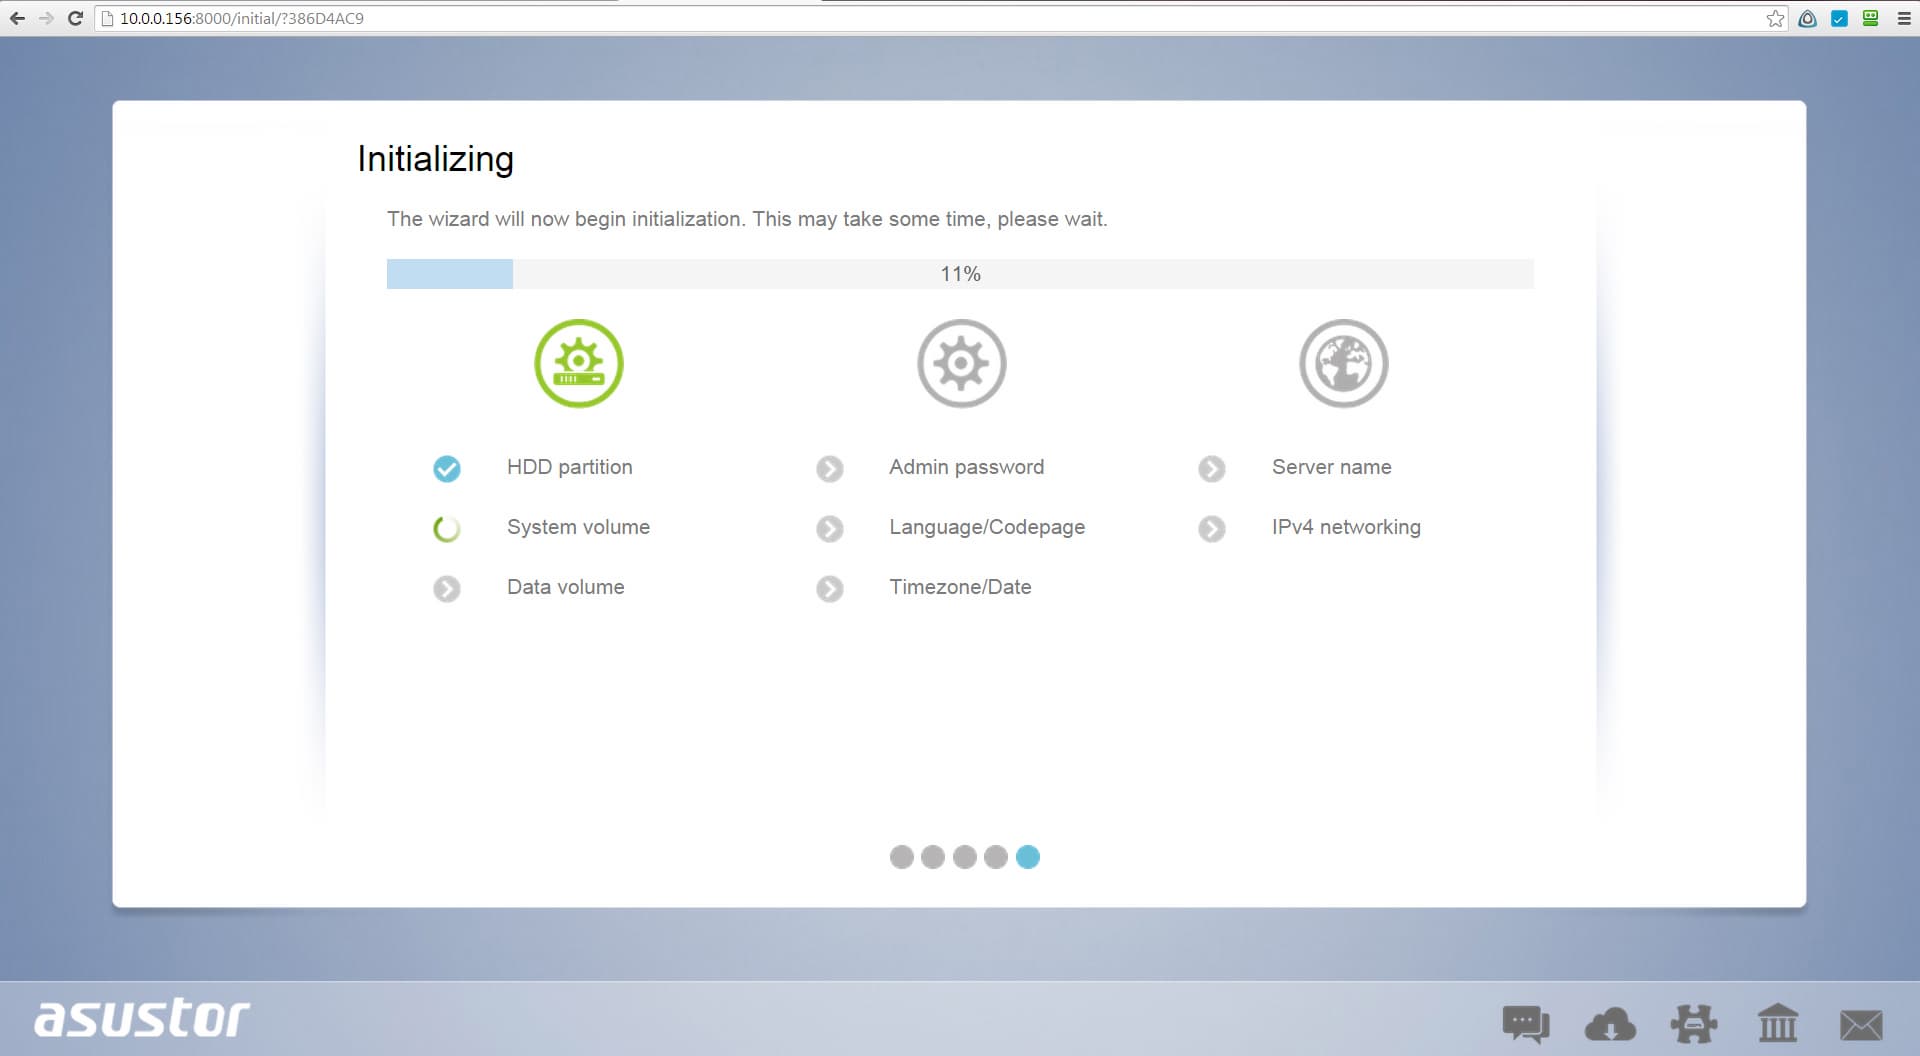Click the "Server name" step label
The width and height of the screenshot is (1920, 1056).
point(1331,467)
